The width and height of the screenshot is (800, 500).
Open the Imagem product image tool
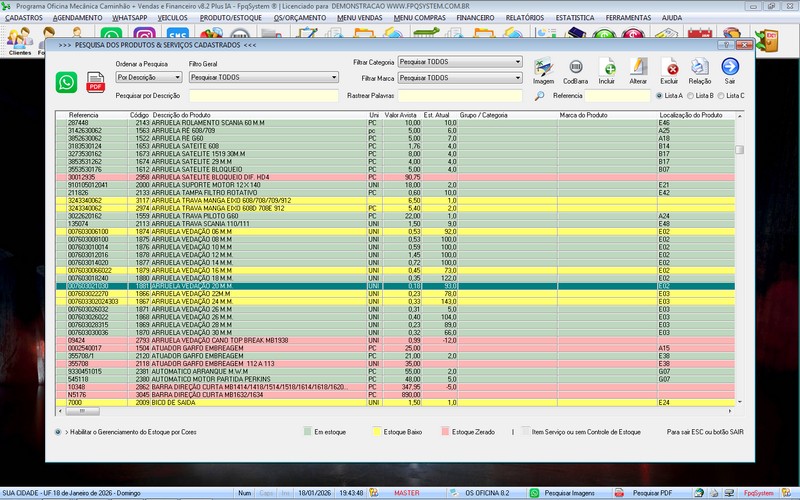click(x=544, y=67)
